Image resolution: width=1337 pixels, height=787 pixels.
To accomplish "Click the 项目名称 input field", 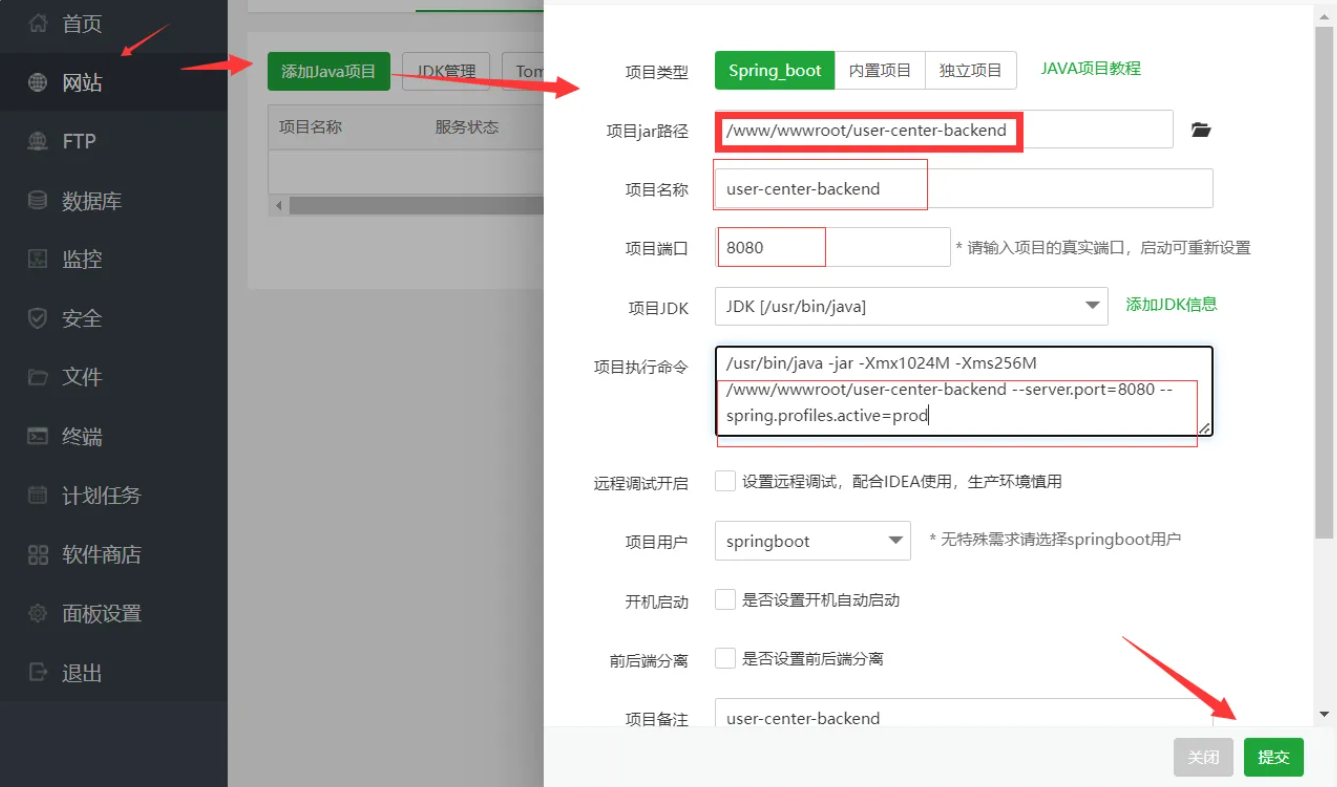I will (964, 188).
